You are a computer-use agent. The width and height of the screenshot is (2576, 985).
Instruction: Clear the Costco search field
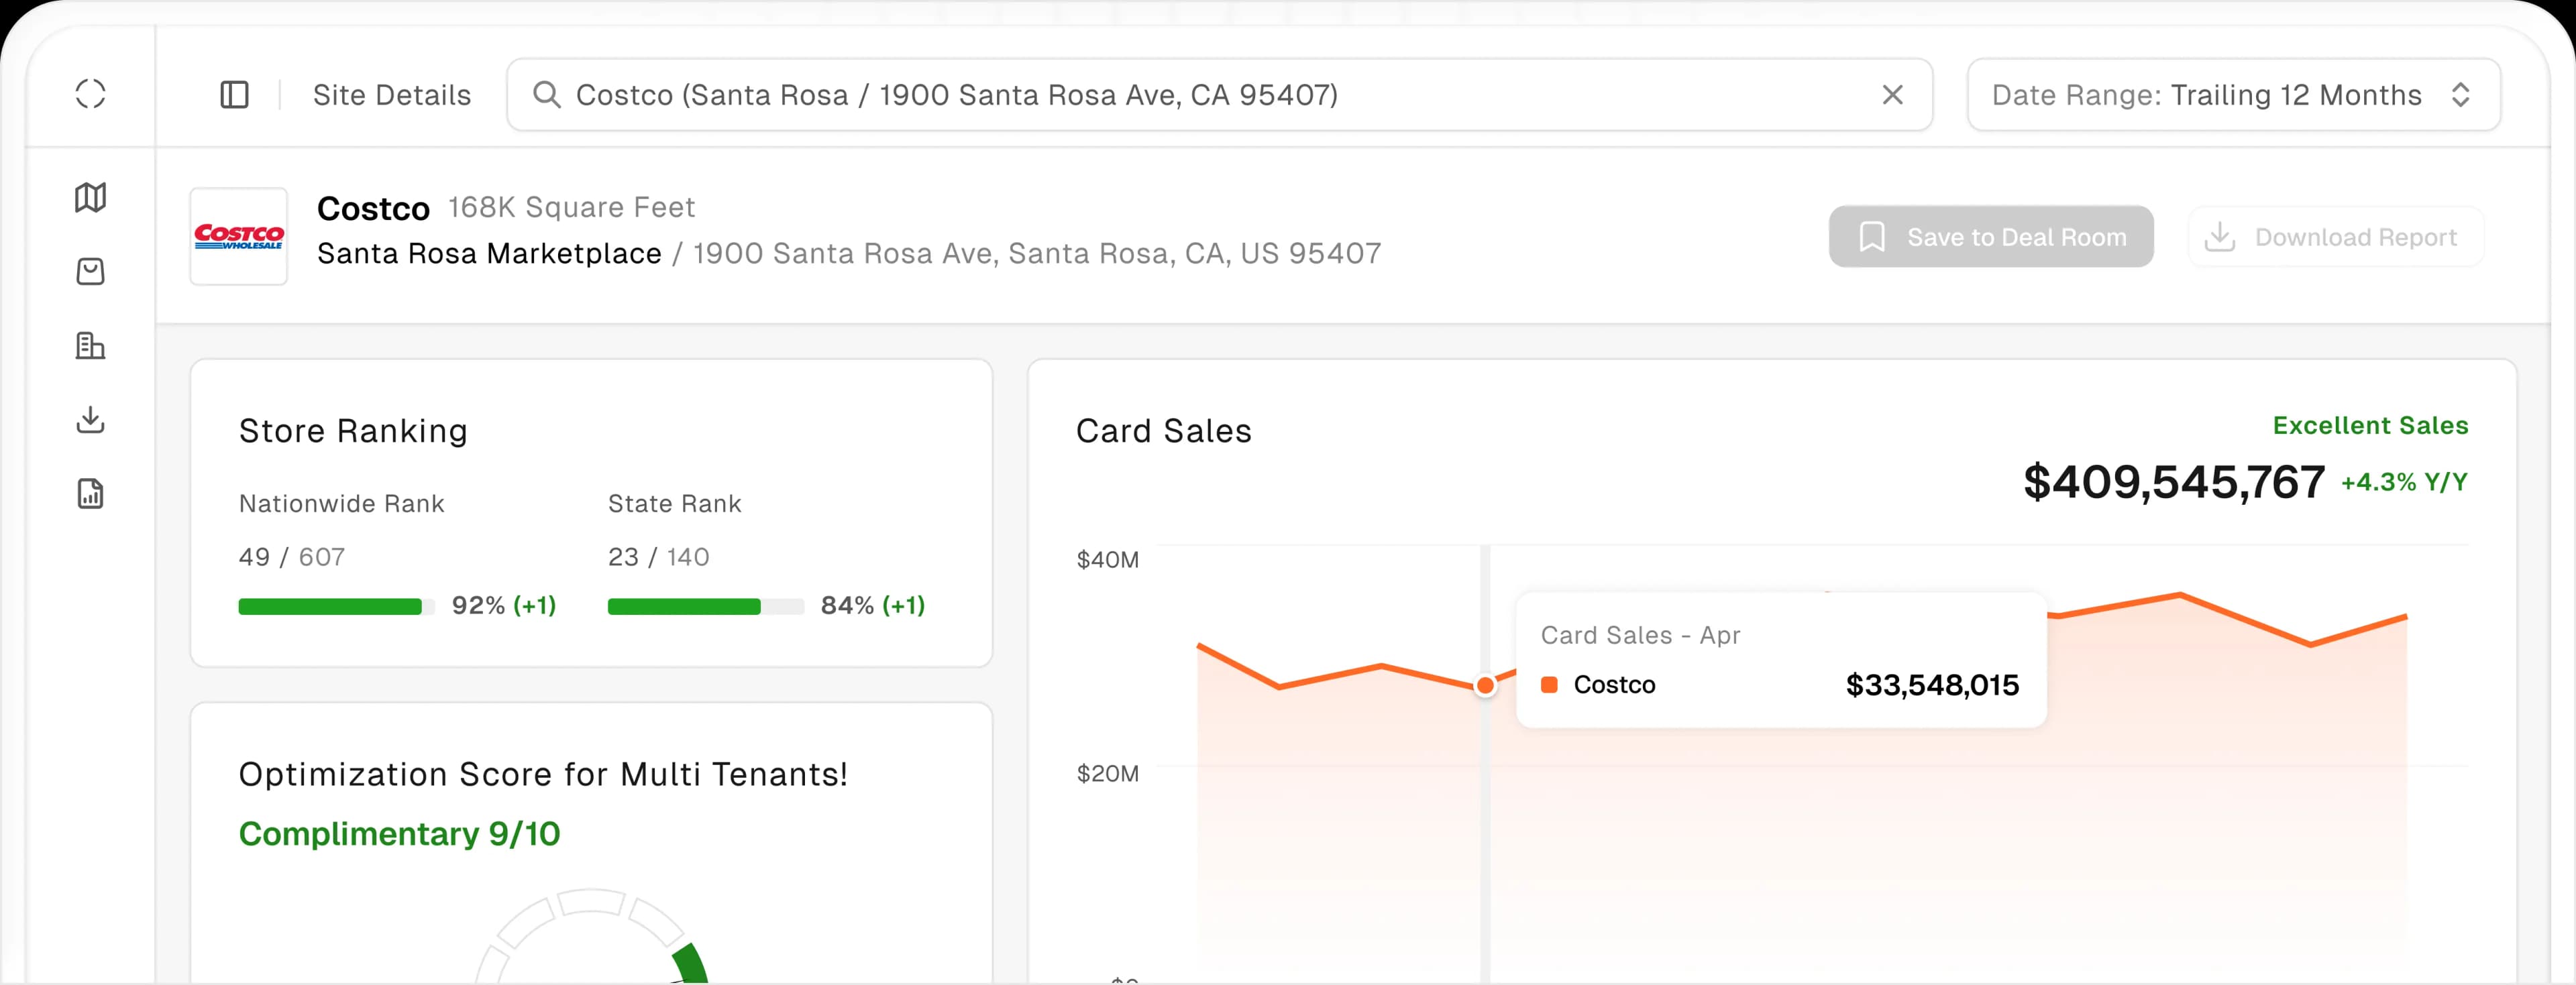[1892, 94]
